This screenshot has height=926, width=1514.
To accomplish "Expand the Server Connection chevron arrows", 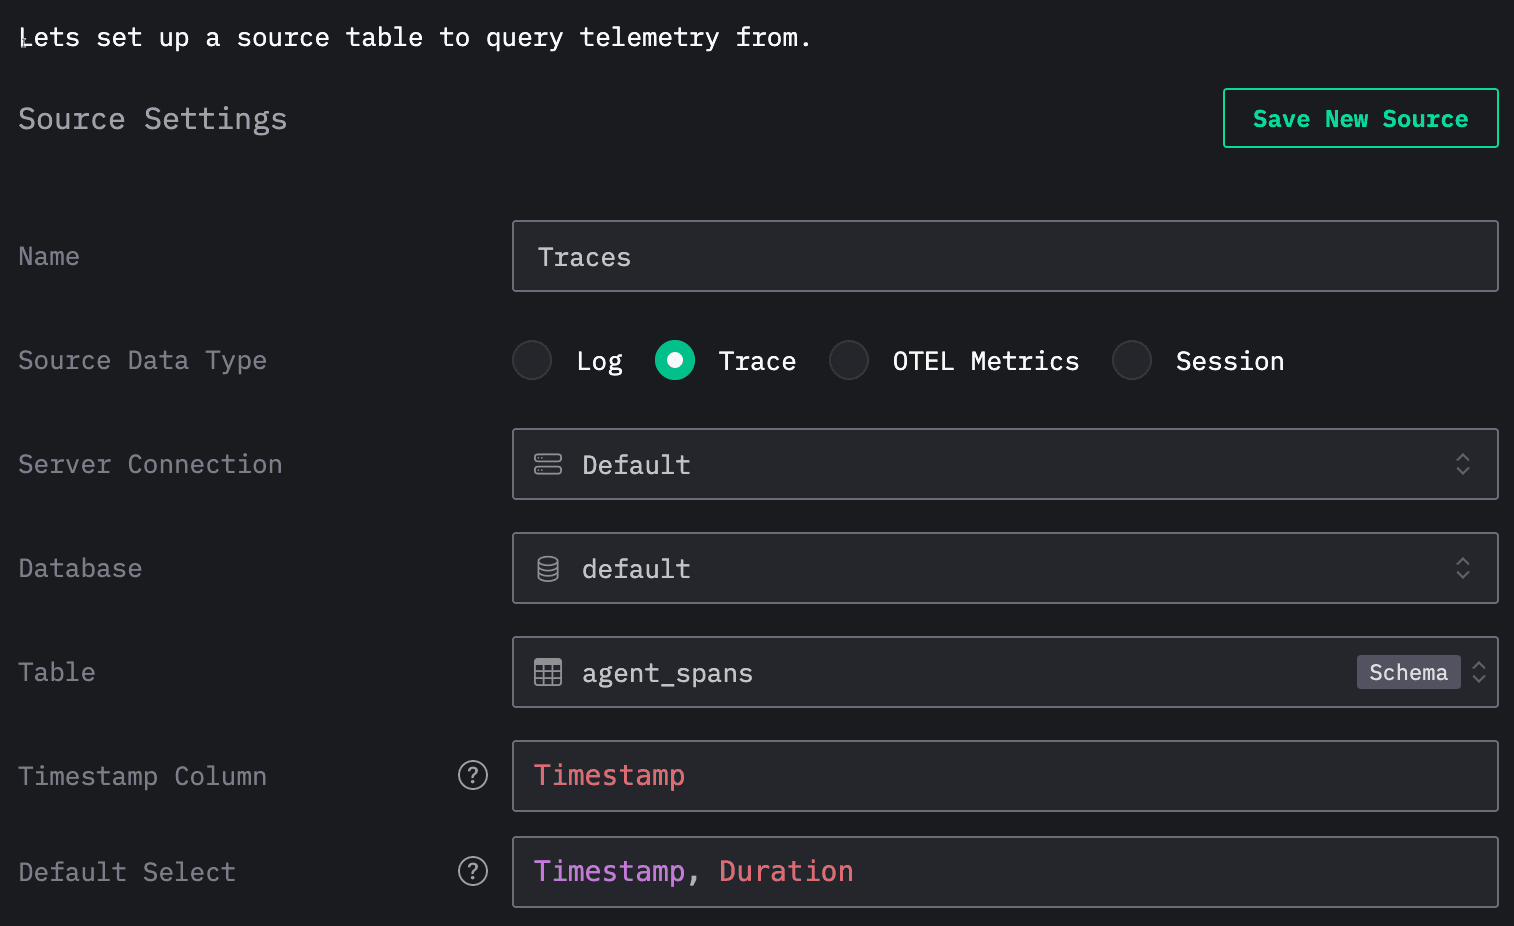I will coord(1462,464).
